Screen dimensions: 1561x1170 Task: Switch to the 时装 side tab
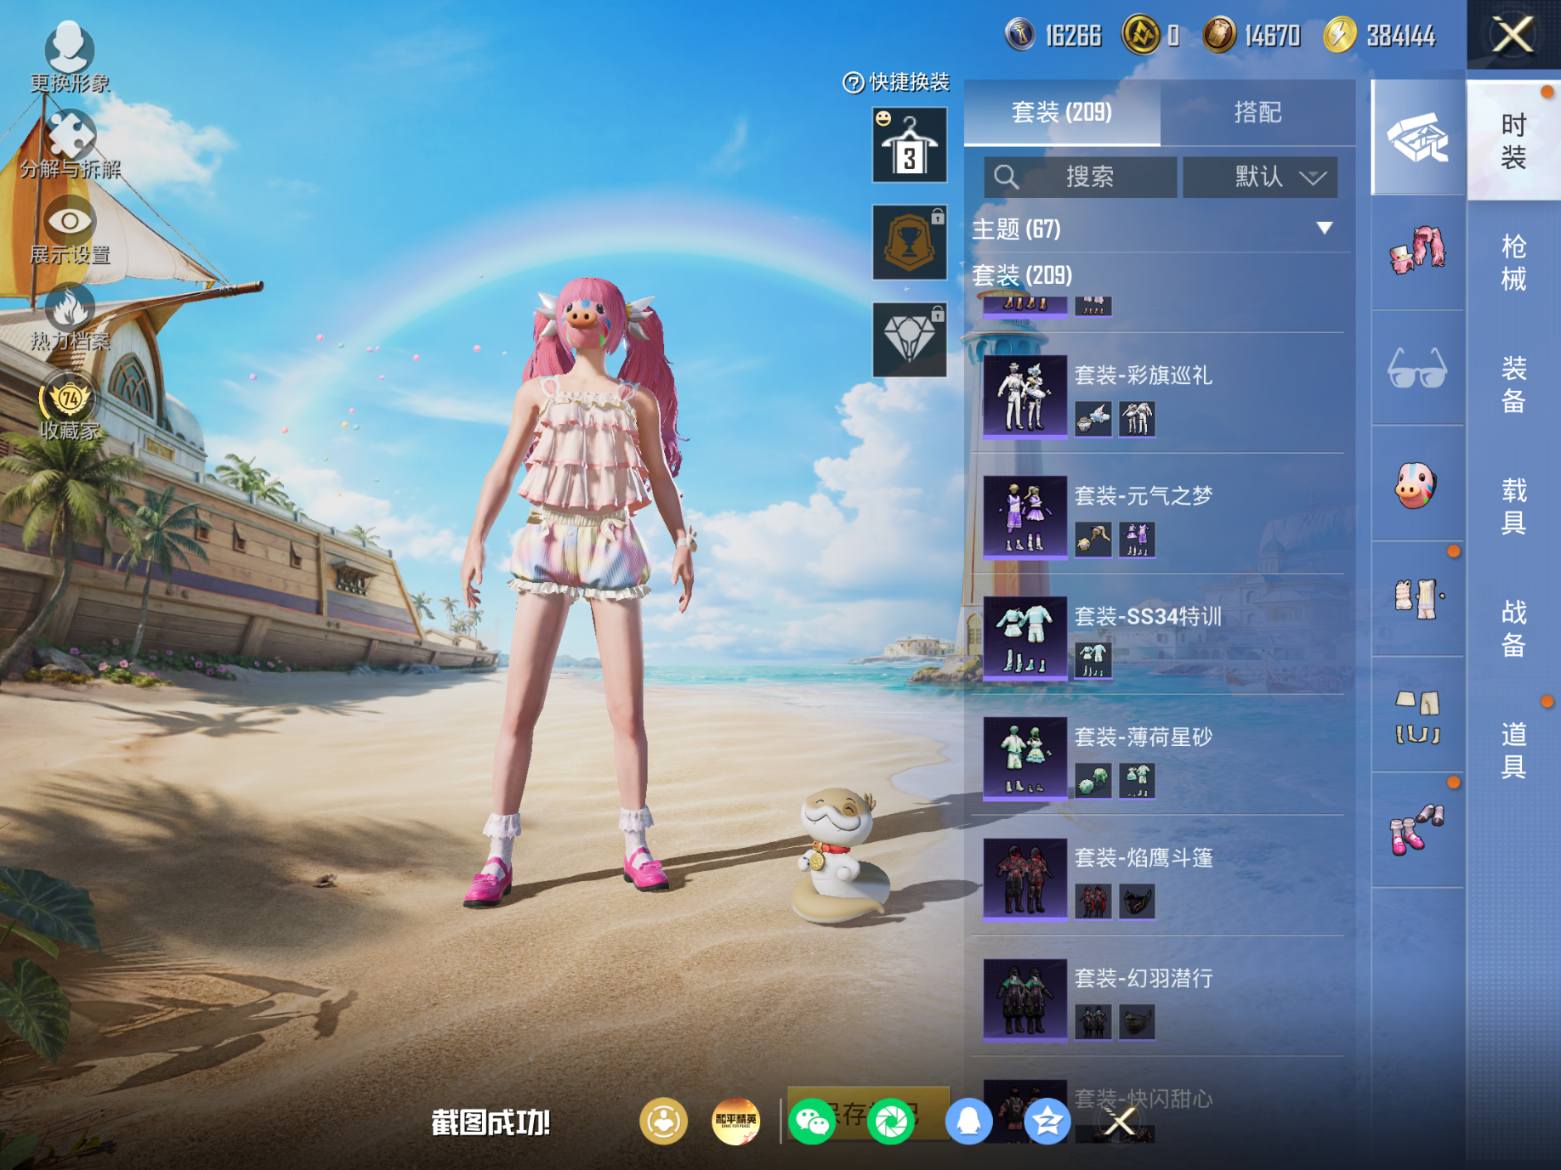1513,140
